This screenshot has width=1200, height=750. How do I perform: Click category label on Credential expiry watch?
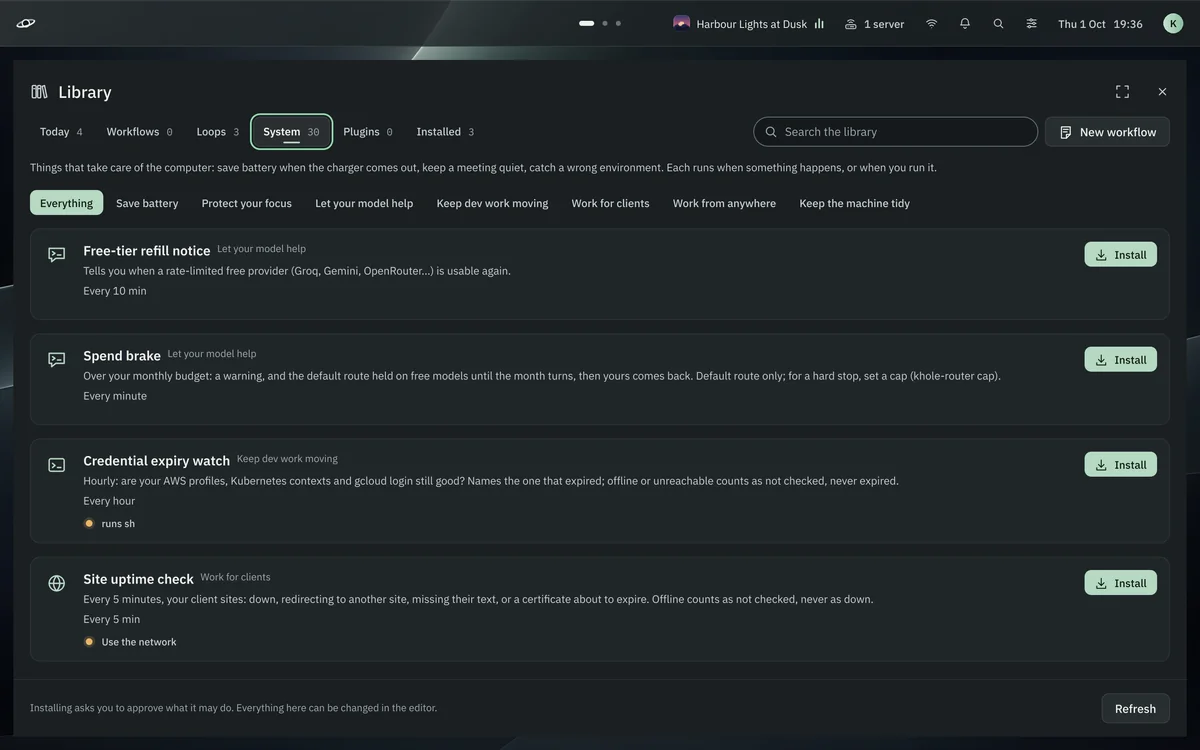click(x=287, y=459)
